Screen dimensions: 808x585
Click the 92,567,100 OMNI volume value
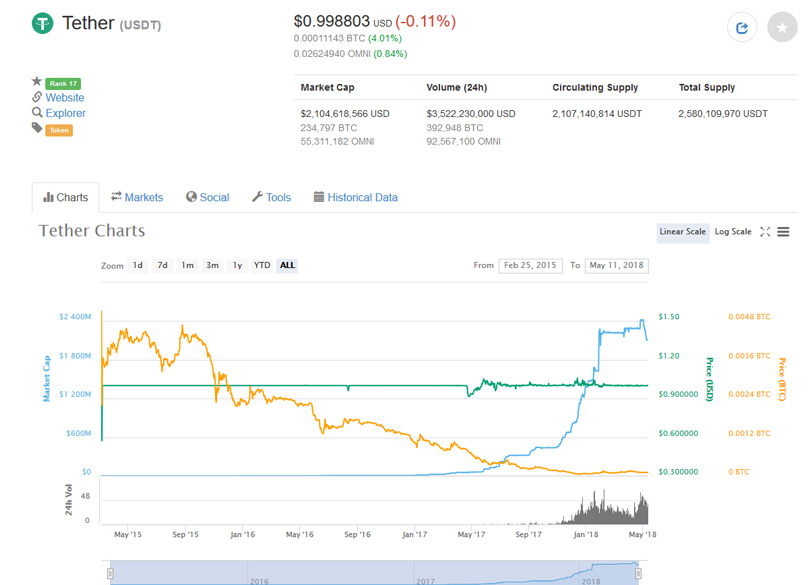click(463, 141)
